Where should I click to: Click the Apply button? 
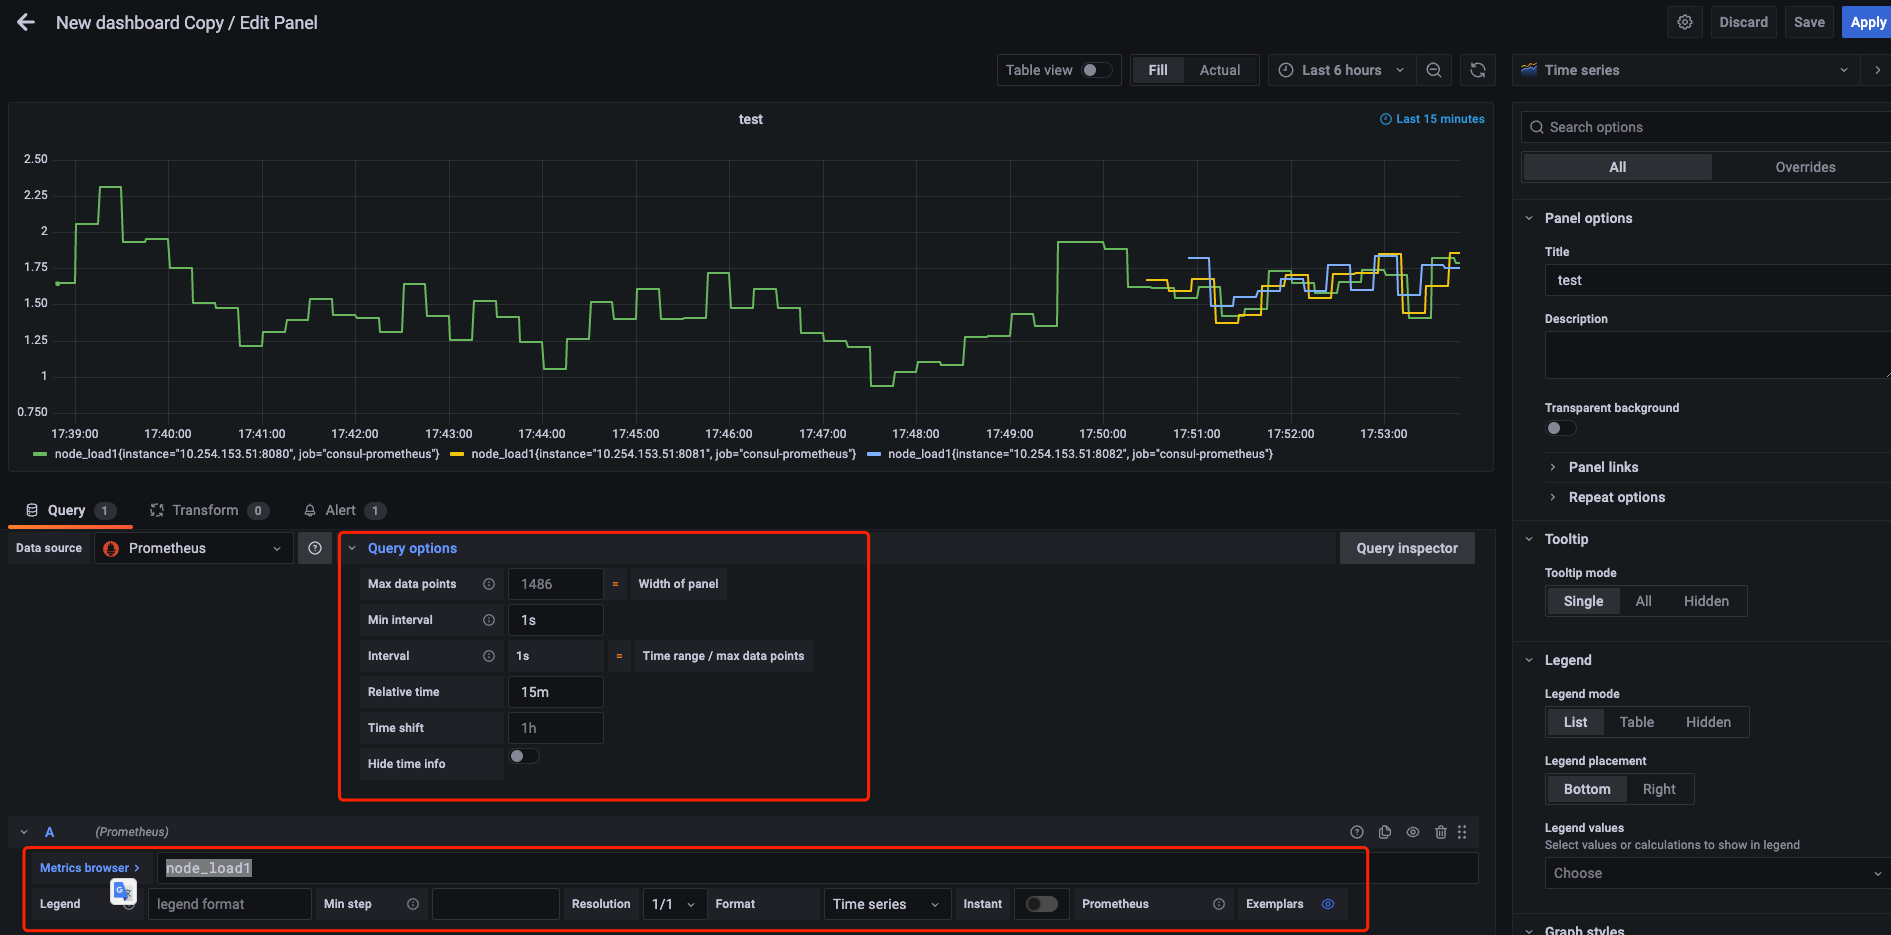pyautogui.click(x=1867, y=22)
